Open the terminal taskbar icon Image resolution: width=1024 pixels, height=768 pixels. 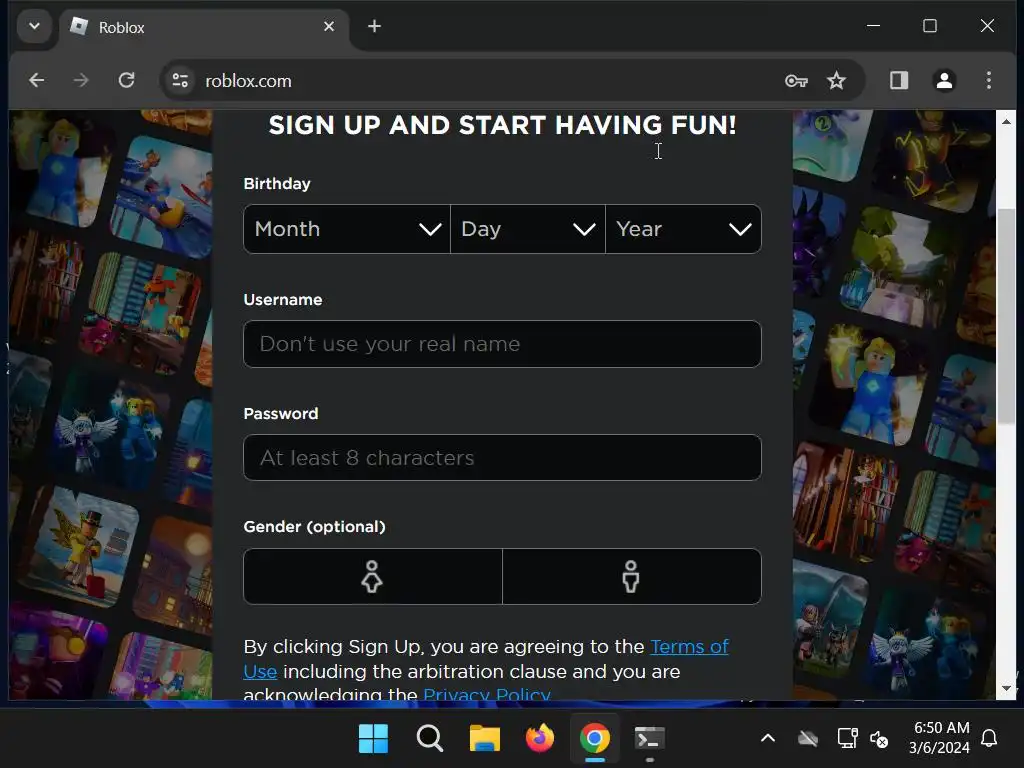(650, 739)
